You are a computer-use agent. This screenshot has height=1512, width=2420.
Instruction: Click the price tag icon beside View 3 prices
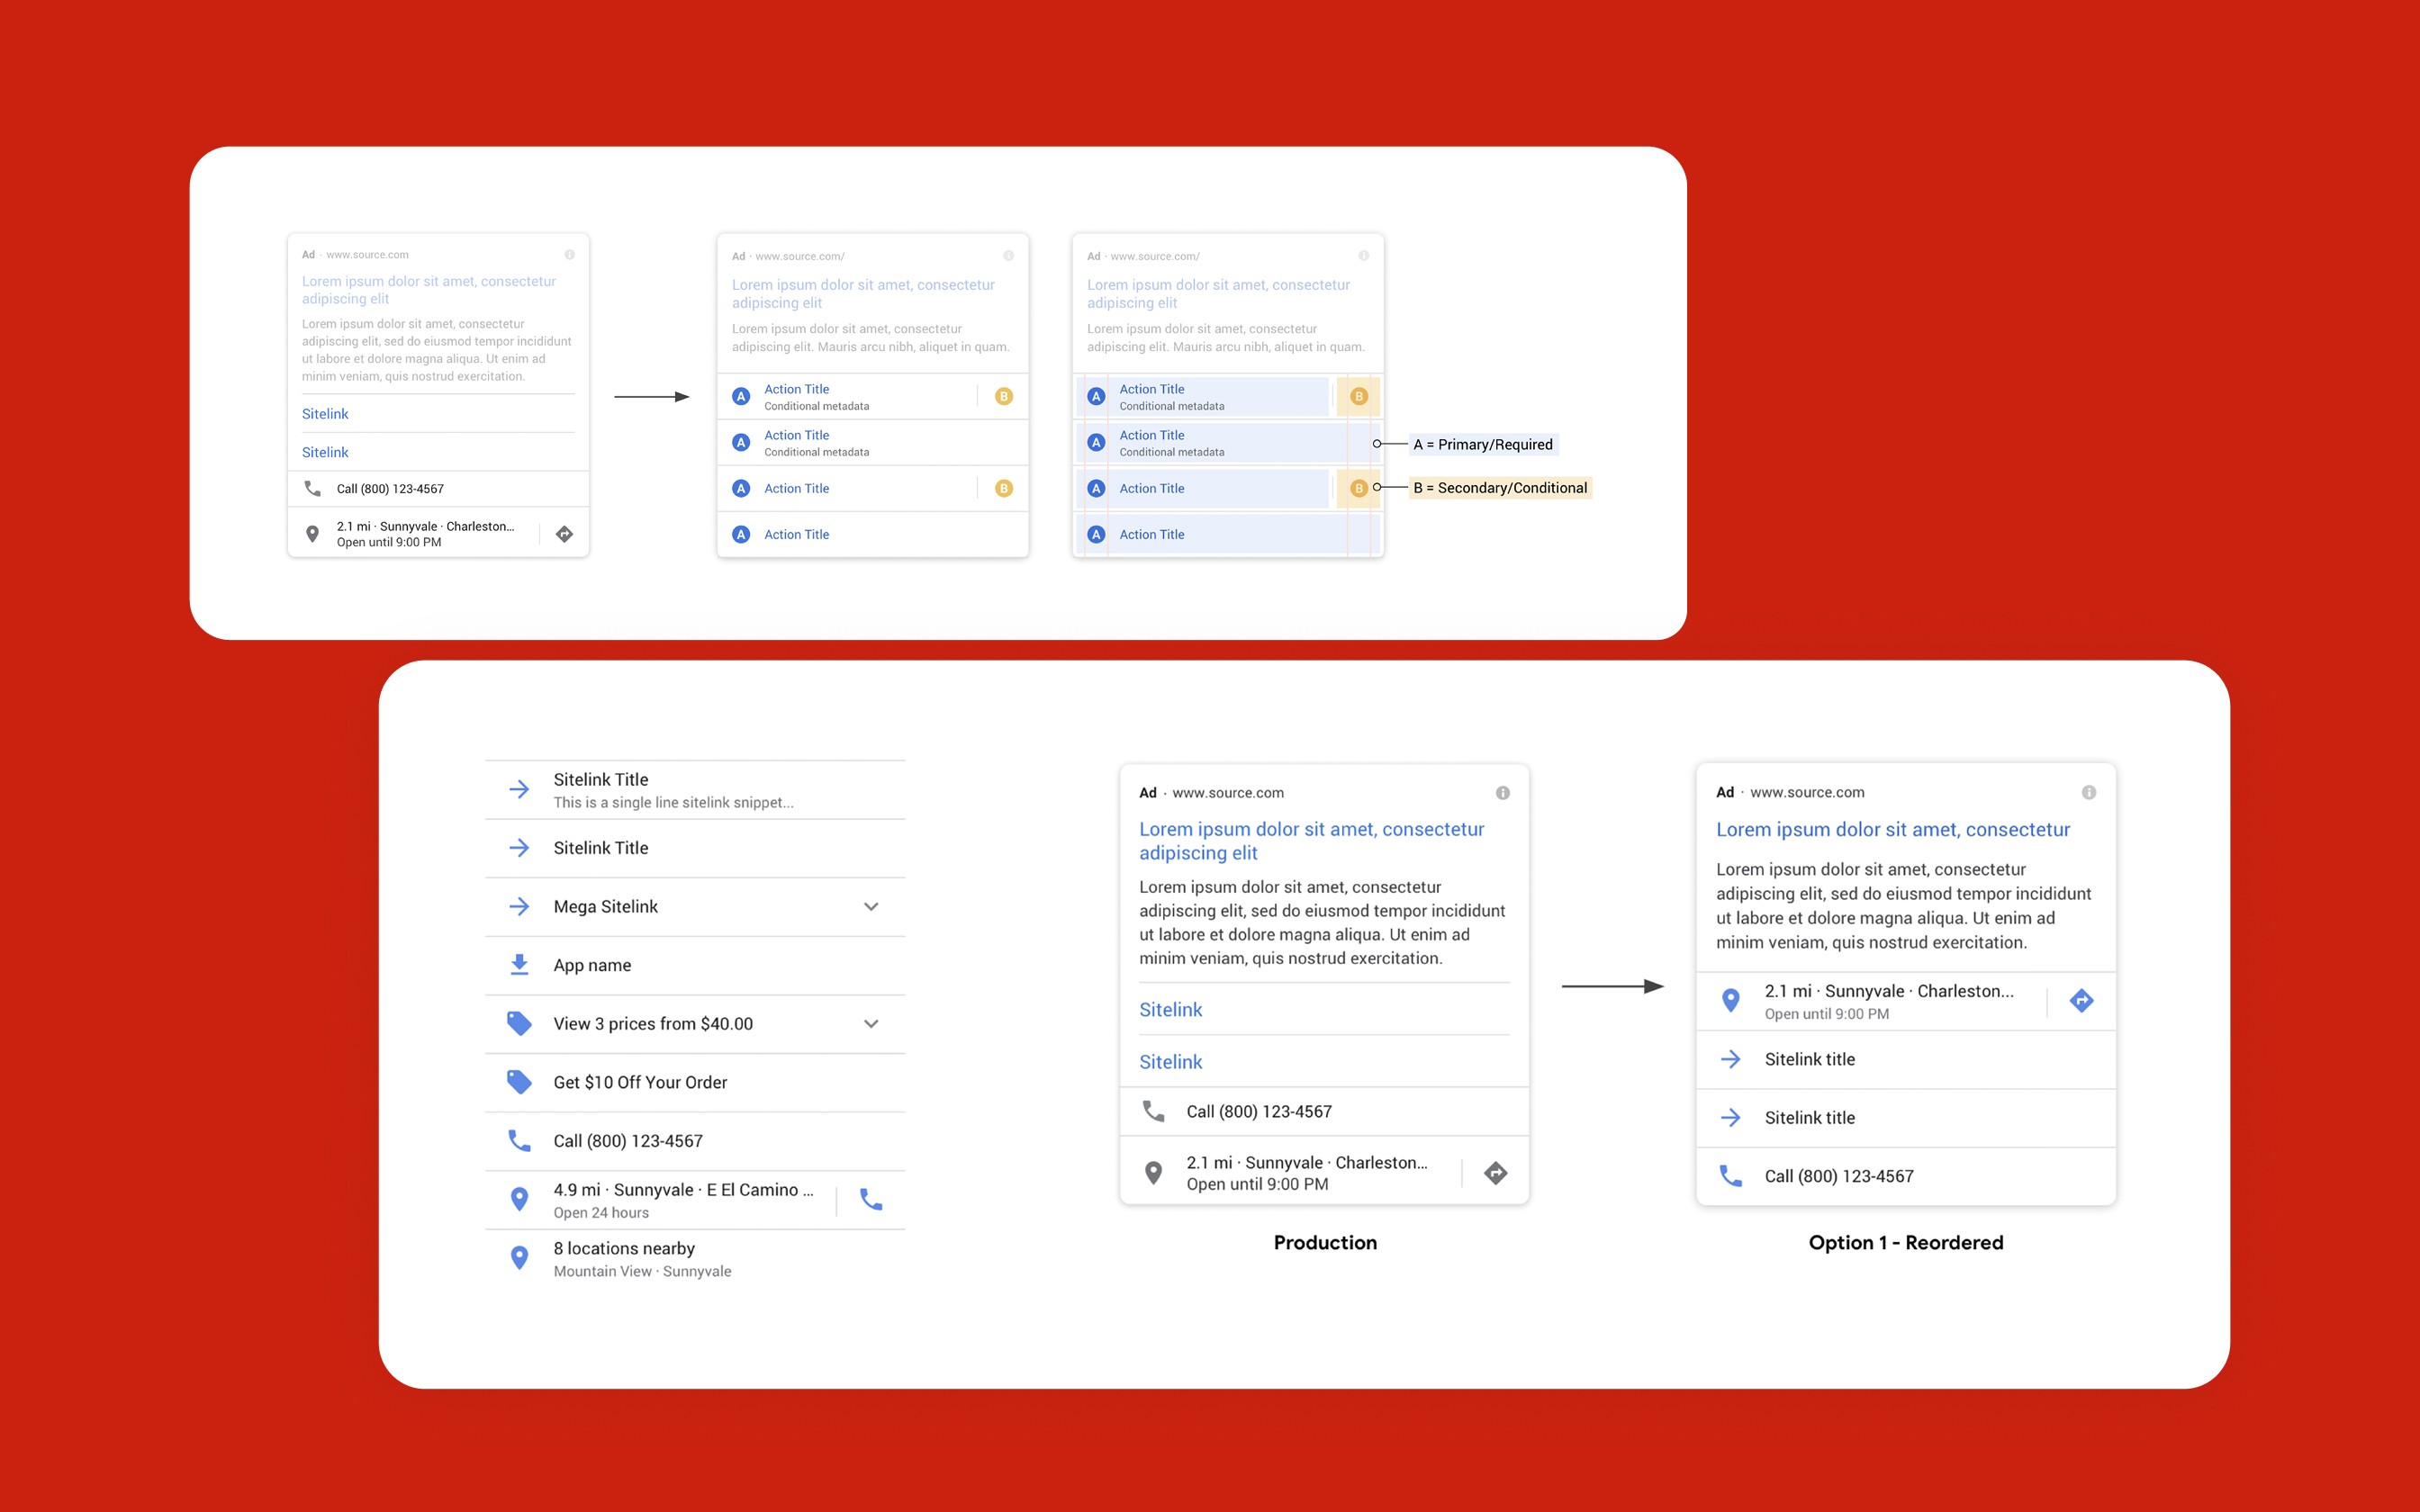519,1023
